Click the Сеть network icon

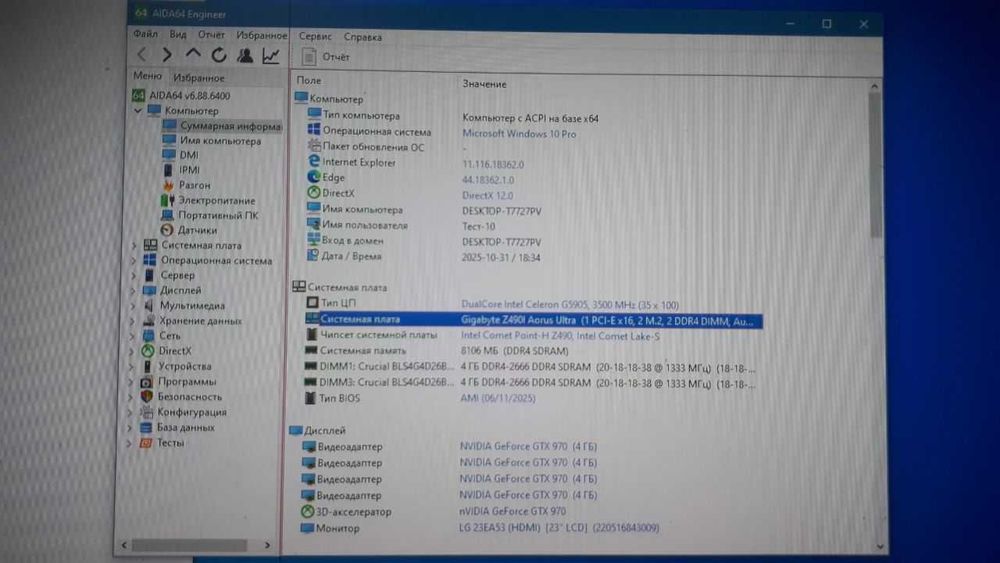(x=149, y=335)
